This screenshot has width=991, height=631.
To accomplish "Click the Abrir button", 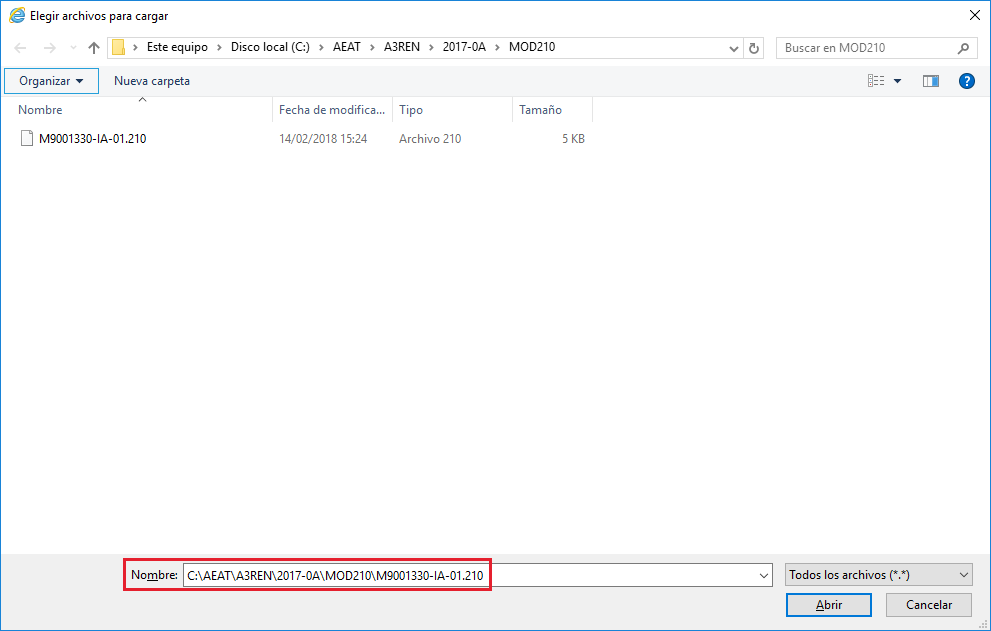I will [x=829, y=605].
